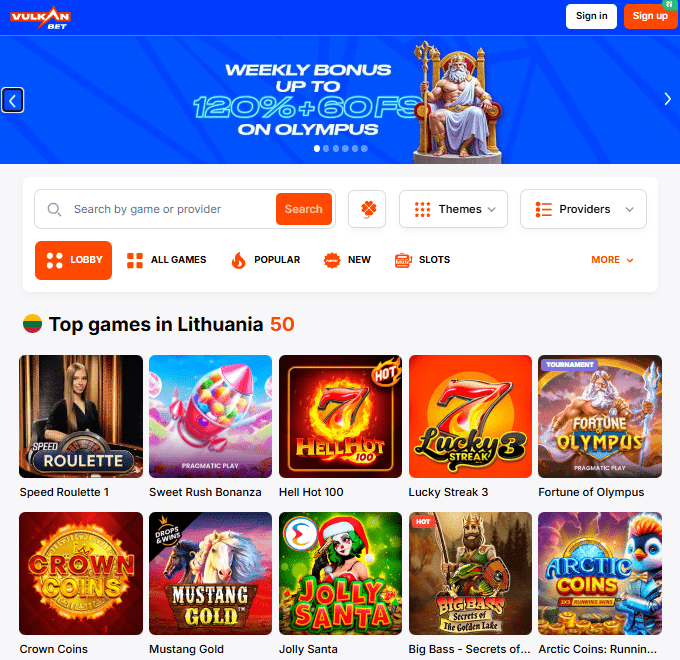Click the flame icon for Popular
Screen dimensions: 680x660
click(x=238, y=260)
